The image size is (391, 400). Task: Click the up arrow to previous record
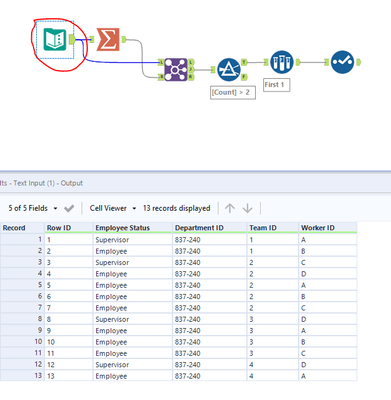tap(230, 208)
